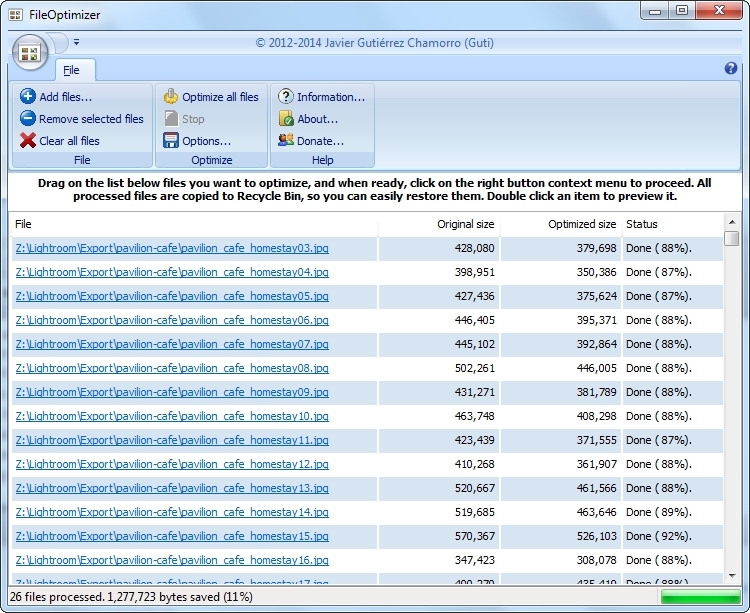The height and width of the screenshot is (613, 750).
Task: Click the Information... label
Action: pos(331,97)
